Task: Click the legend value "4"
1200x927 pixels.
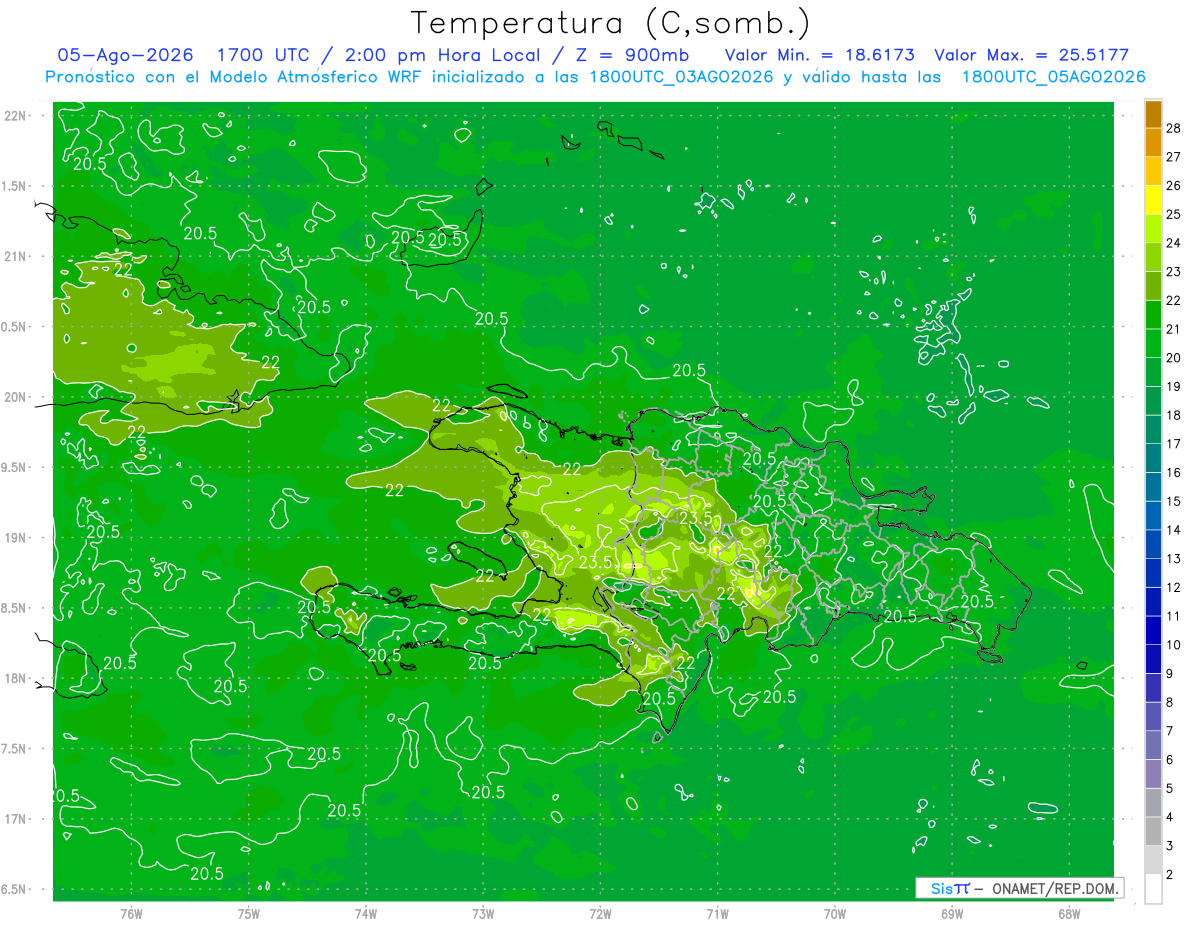Action: pos(1170,817)
